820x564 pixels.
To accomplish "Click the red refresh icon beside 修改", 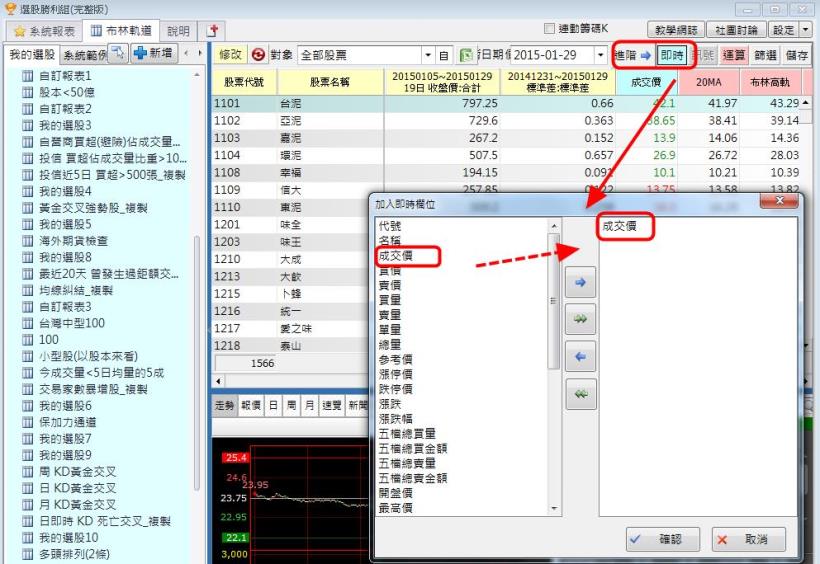I will pos(258,54).
